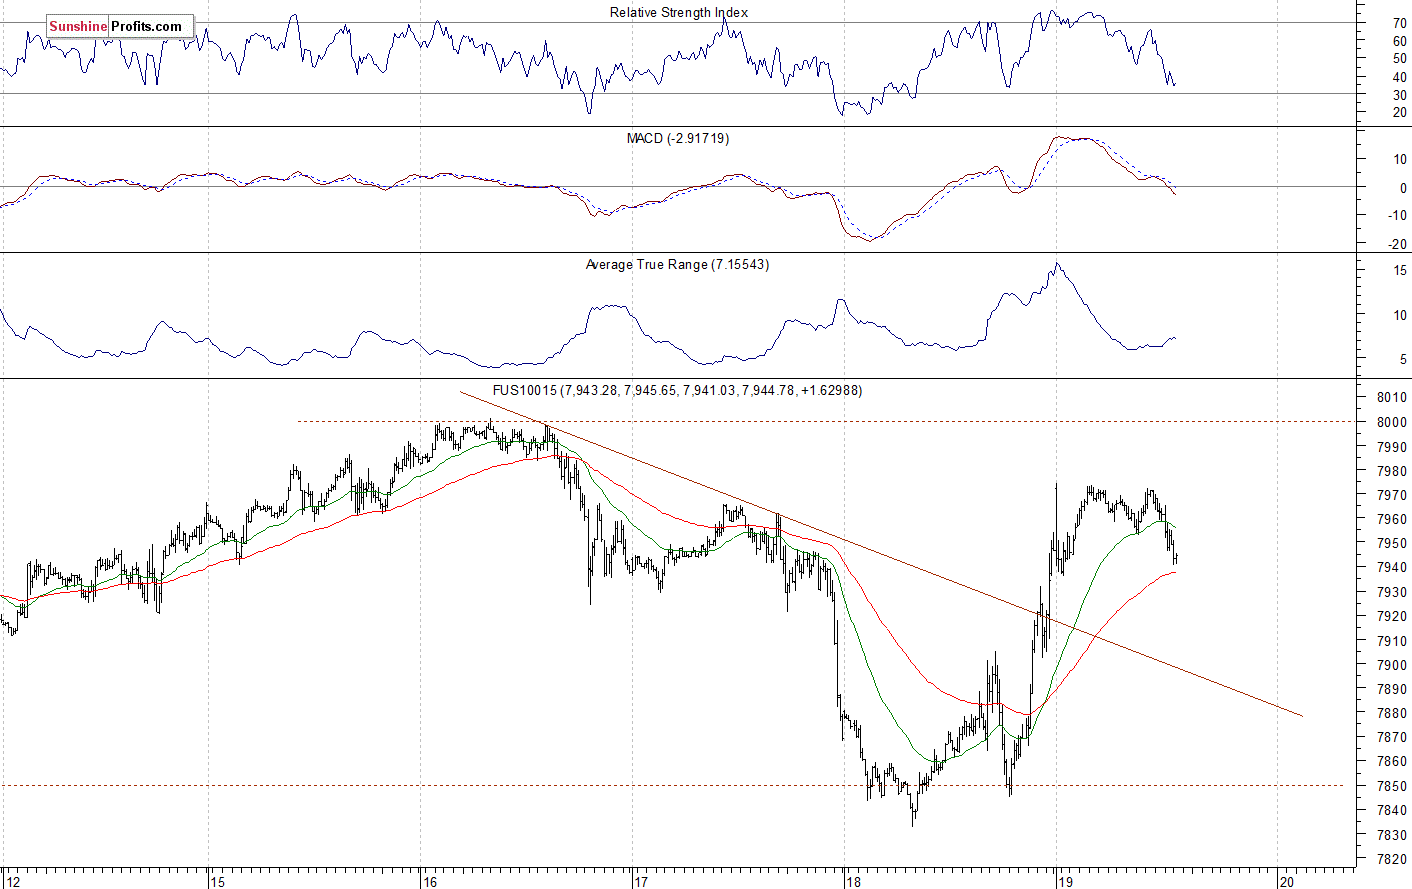Click the -20 value on the MACD axis
This screenshot has height=889, width=1412.
tap(1397, 244)
